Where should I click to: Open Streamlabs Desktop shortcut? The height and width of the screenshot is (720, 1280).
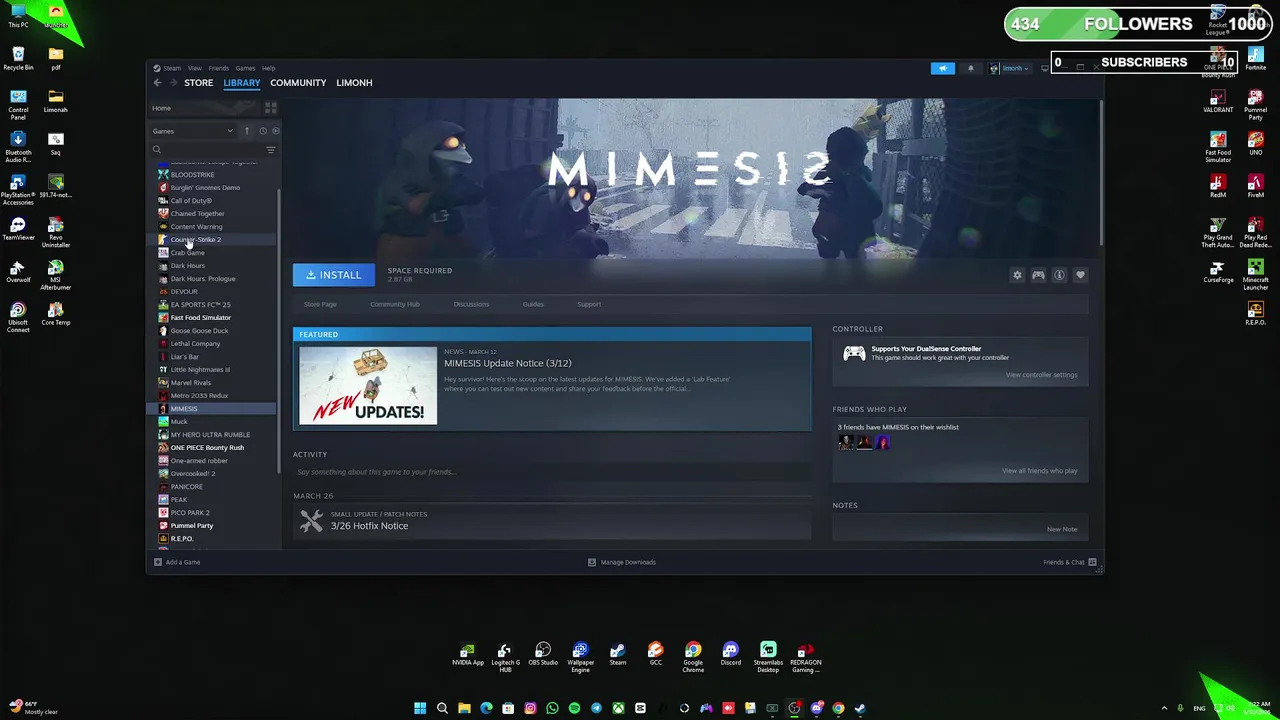point(768,657)
